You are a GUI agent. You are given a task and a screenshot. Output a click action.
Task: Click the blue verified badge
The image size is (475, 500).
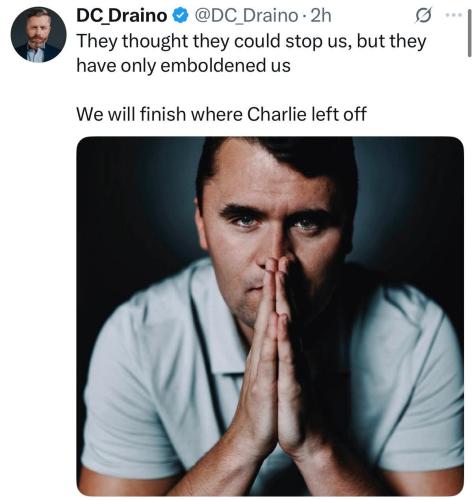point(180,16)
